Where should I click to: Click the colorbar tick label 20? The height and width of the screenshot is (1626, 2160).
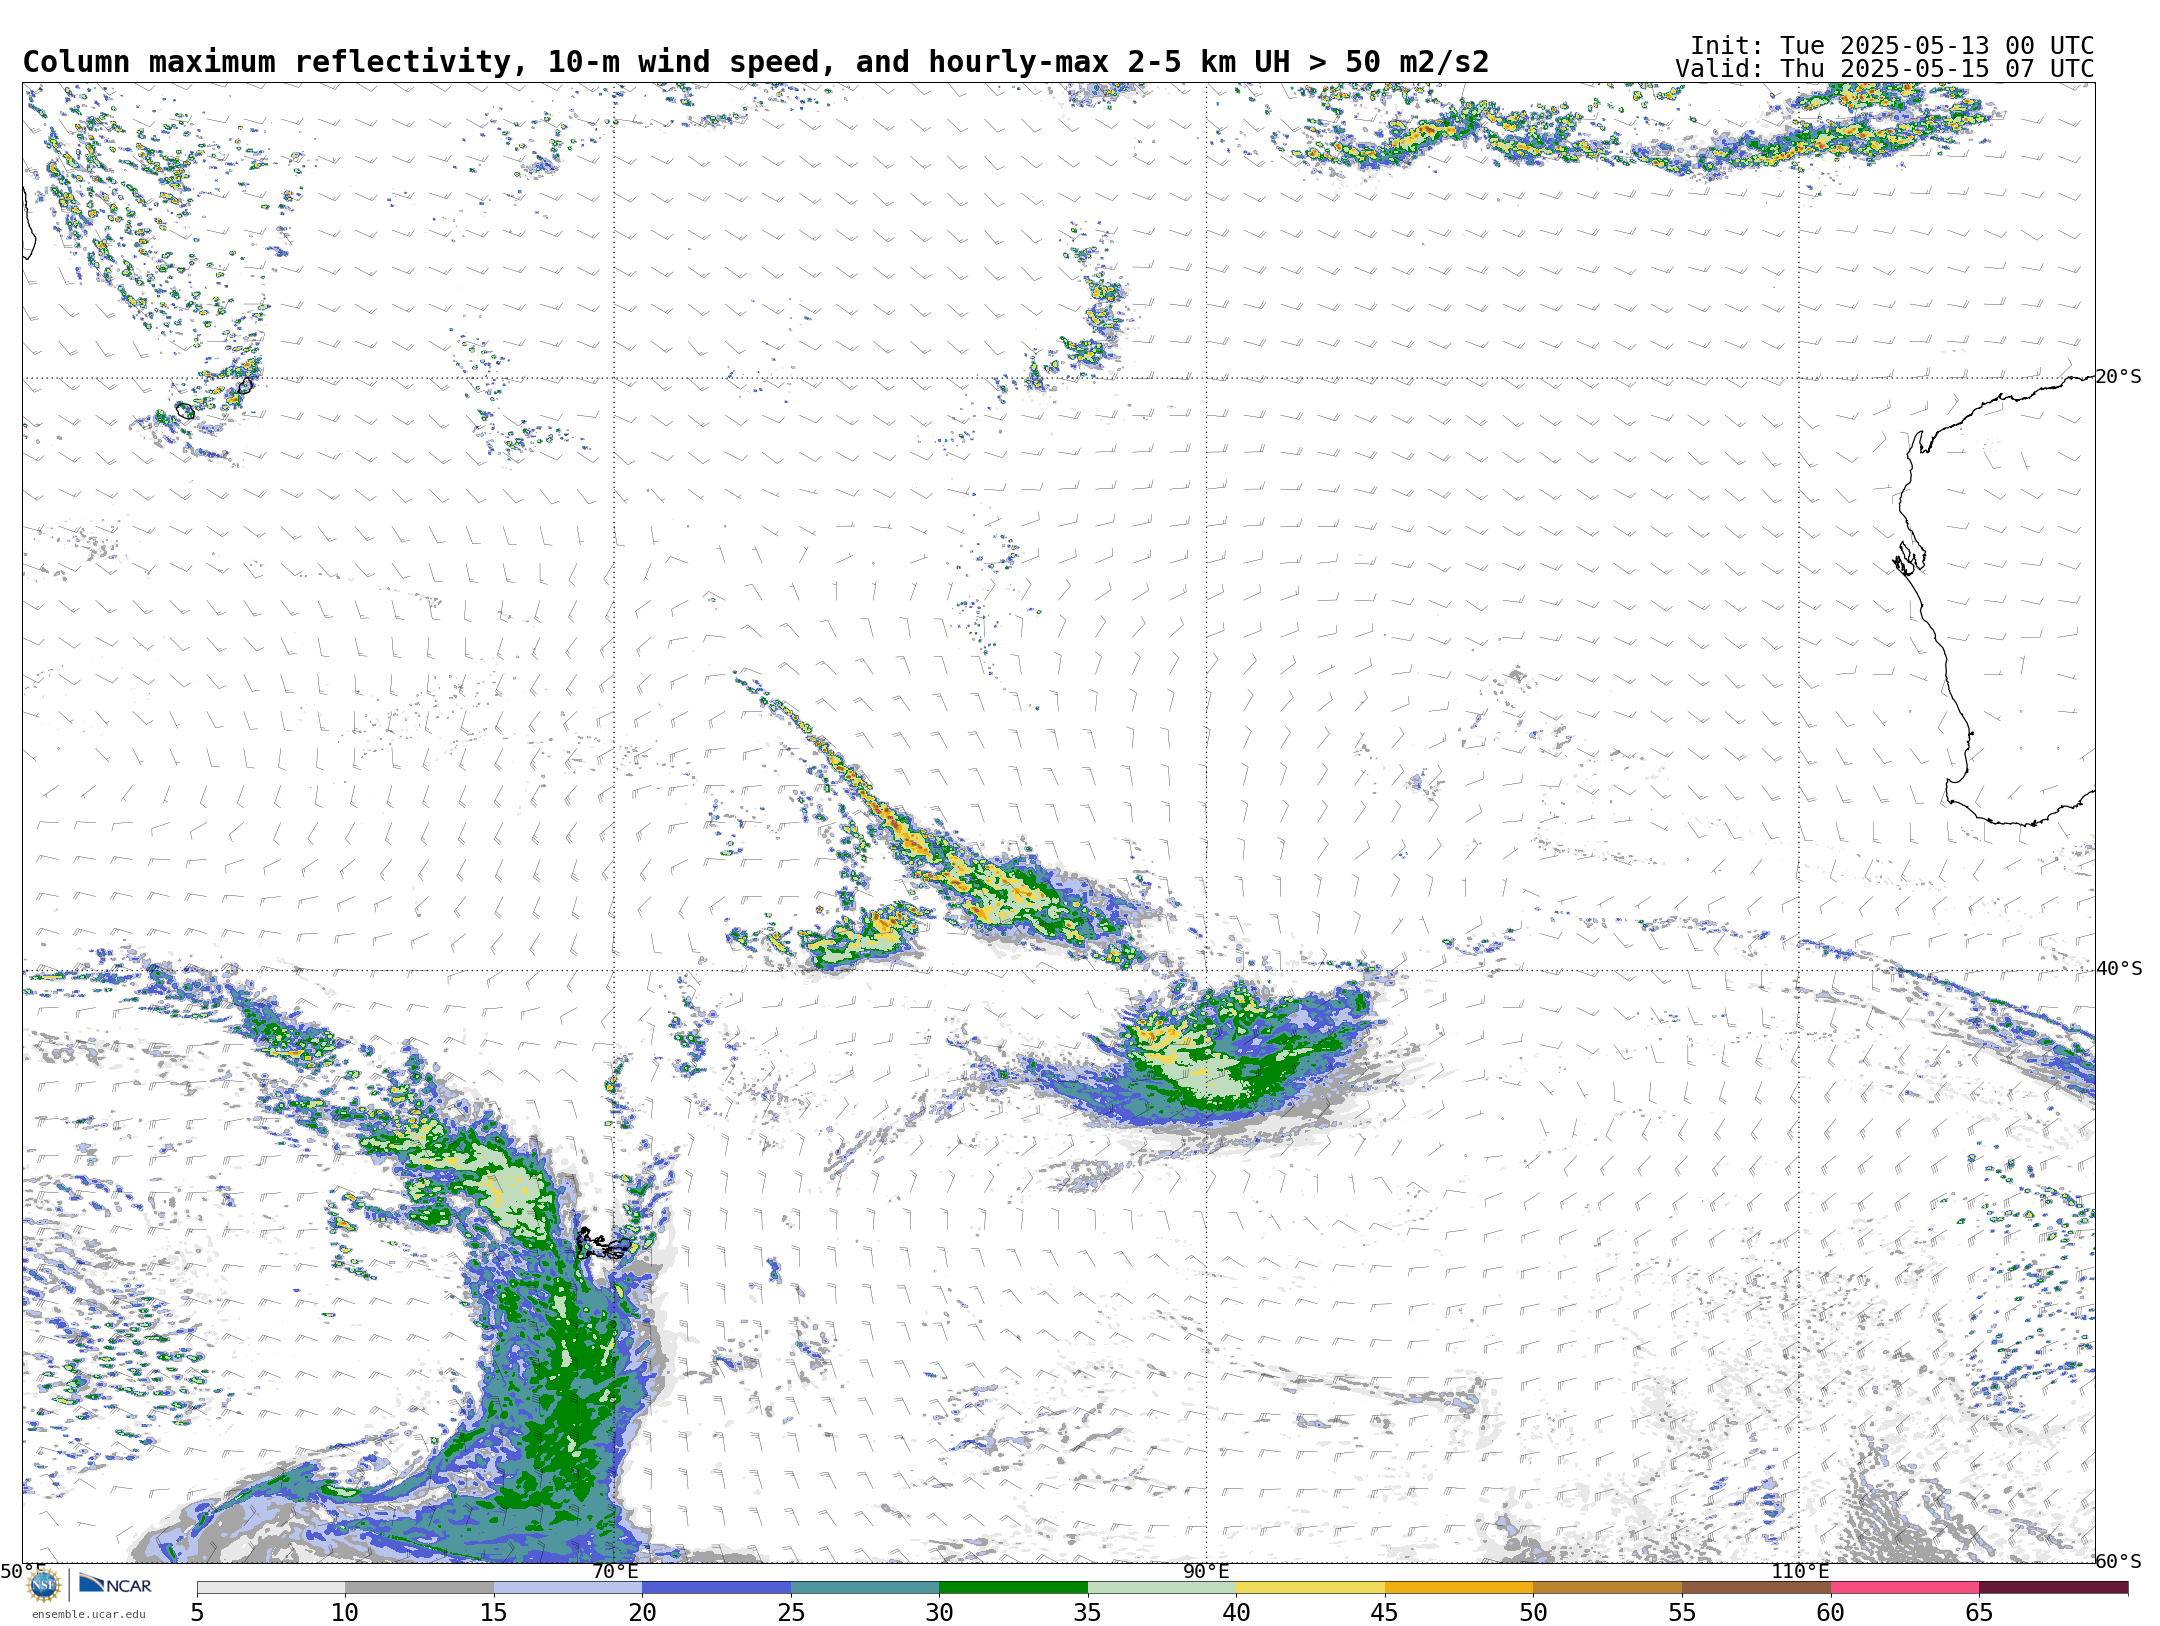pos(642,1613)
